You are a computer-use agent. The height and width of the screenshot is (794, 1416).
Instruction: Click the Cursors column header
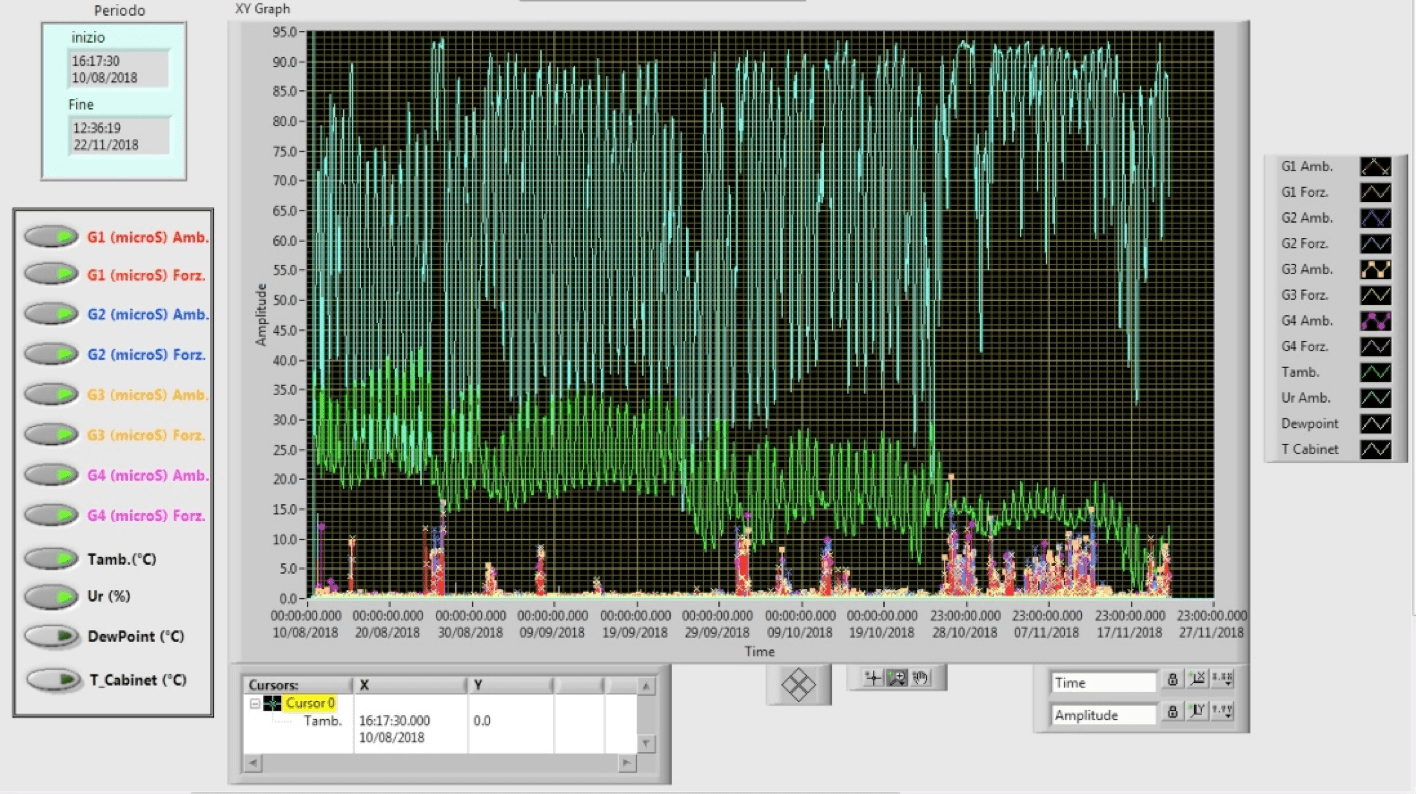tap(299, 685)
